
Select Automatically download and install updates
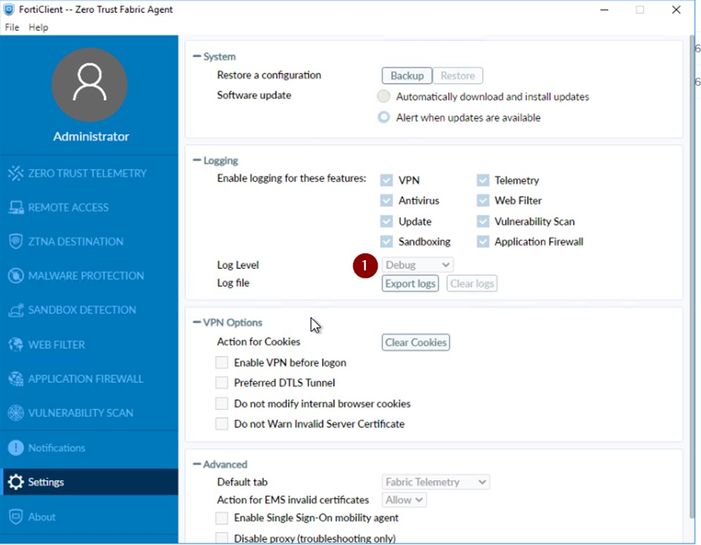[384, 97]
